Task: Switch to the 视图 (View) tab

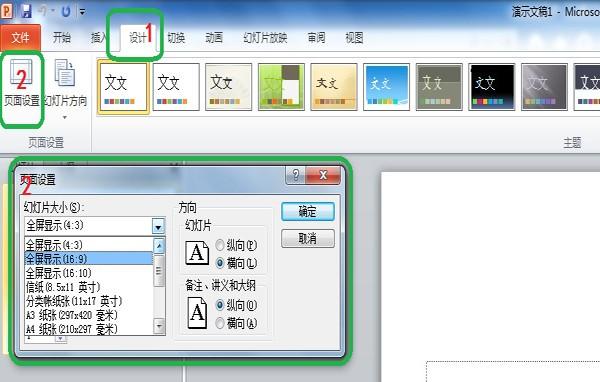Action: click(x=354, y=38)
